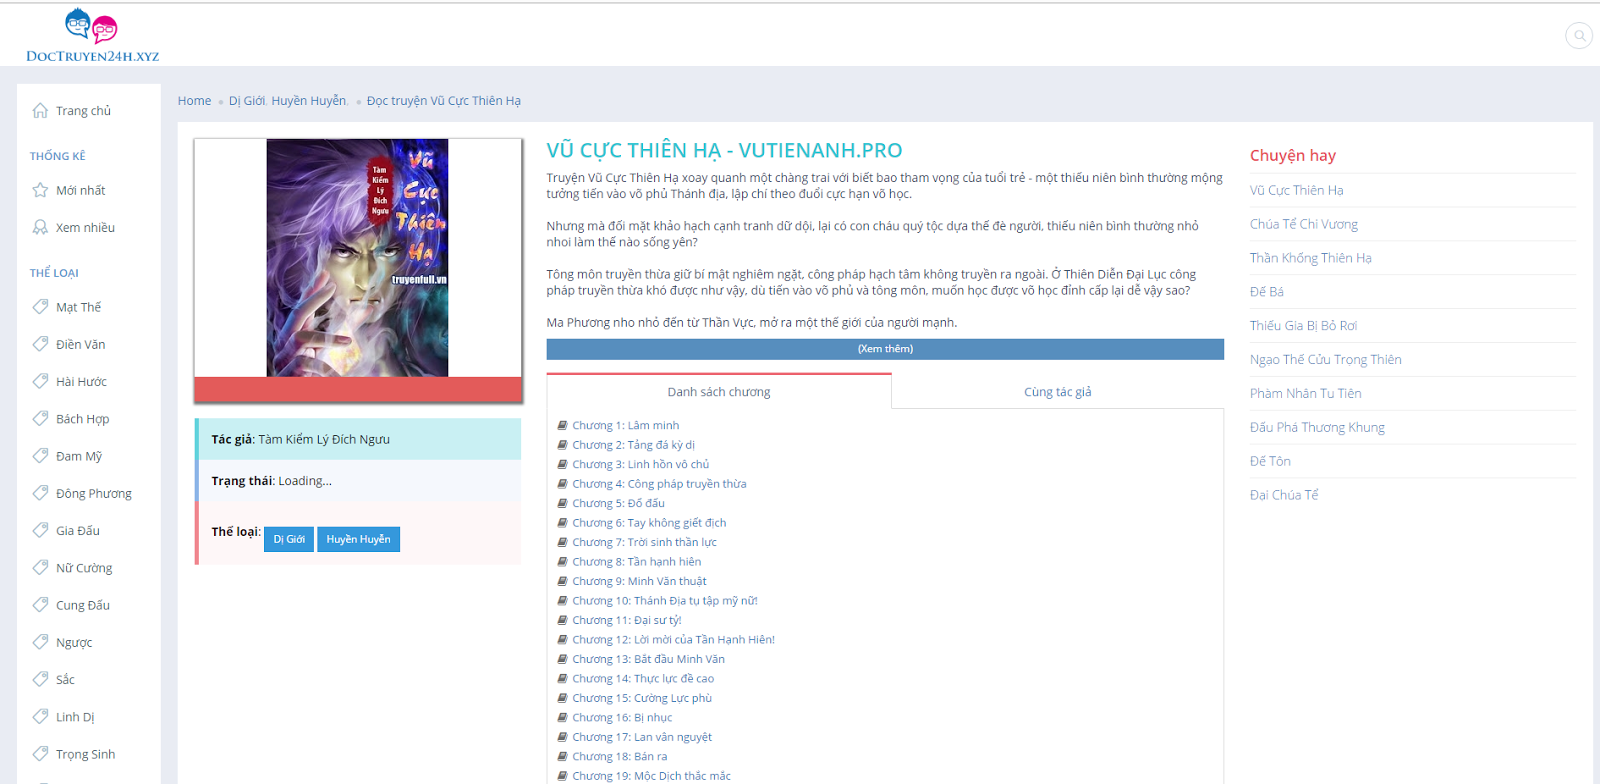
Task: Click the tag icon beside Bách Hợp
Action: pos(40,418)
